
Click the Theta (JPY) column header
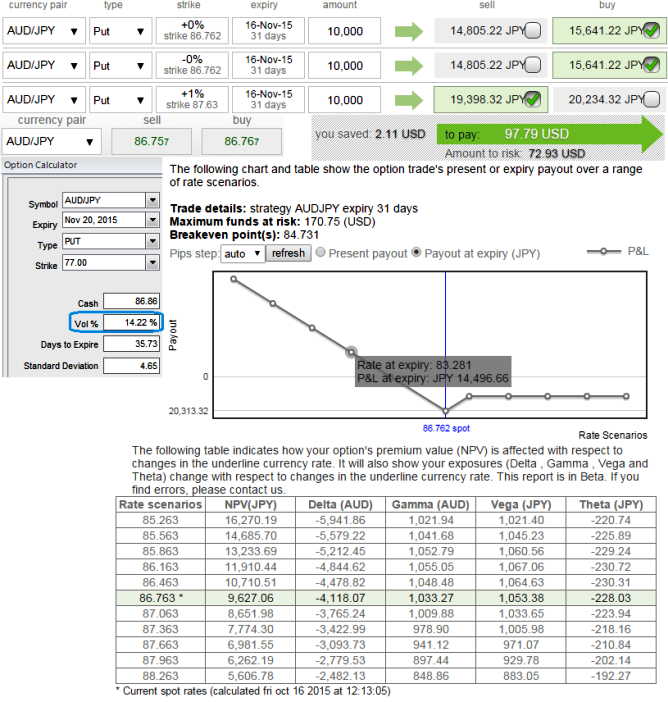pos(611,505)
